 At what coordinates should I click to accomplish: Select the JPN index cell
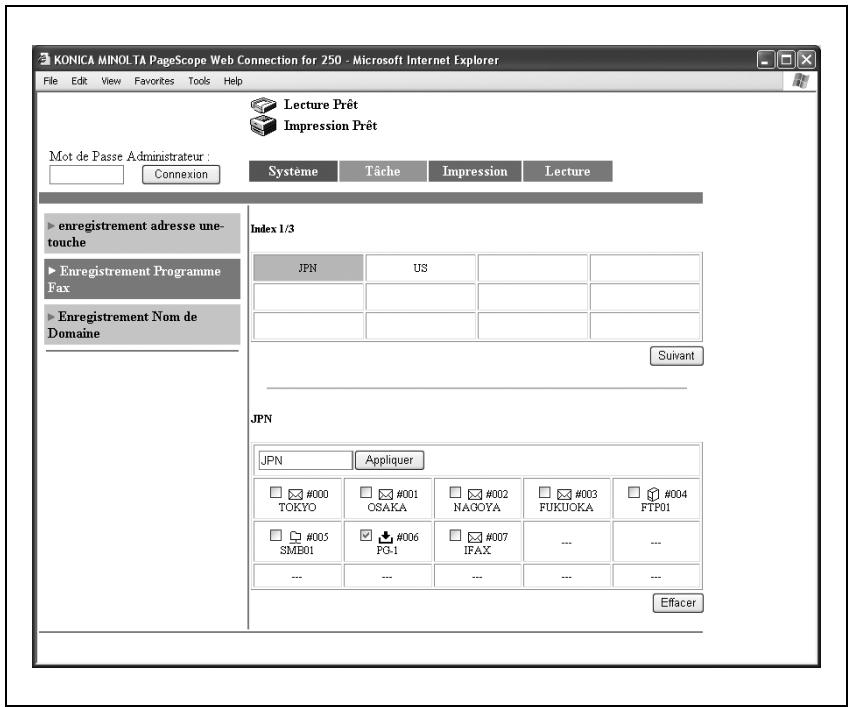click(308, 268)
